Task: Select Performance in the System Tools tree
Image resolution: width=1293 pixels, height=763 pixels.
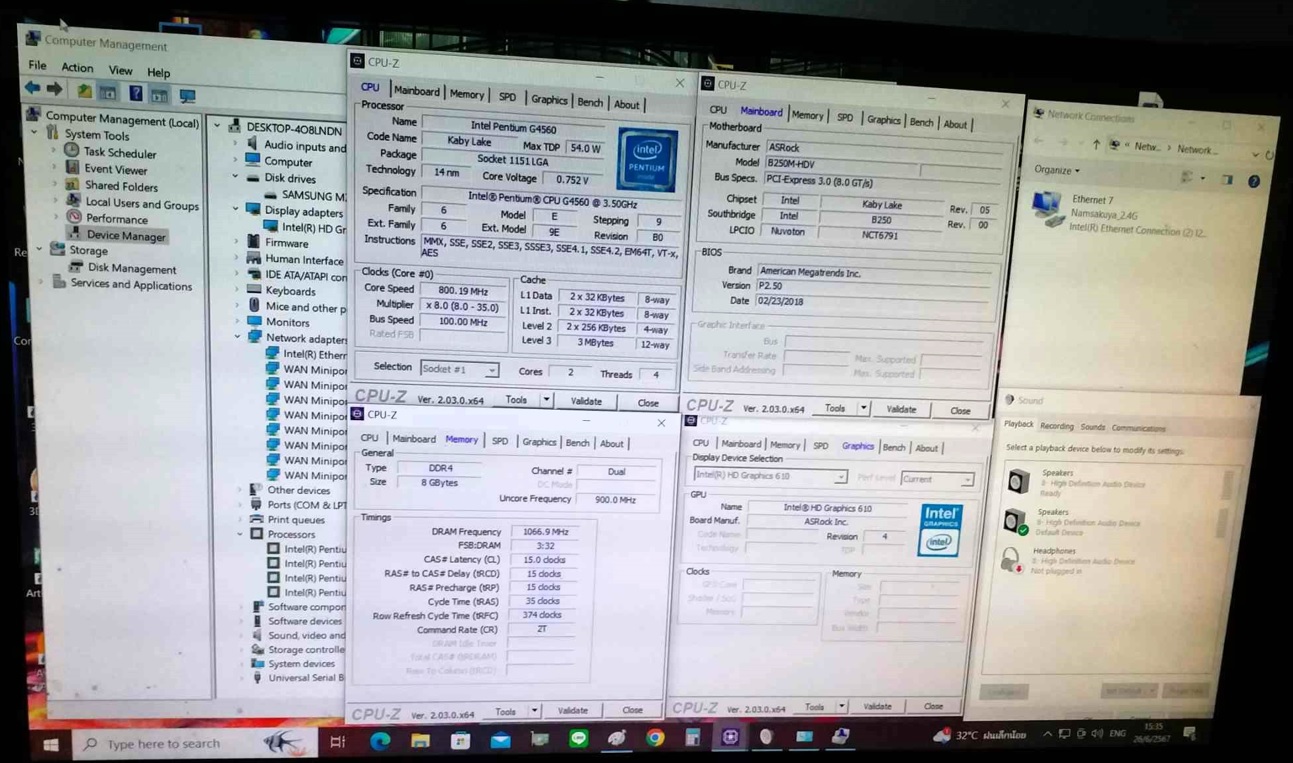Action: (107, 219)
